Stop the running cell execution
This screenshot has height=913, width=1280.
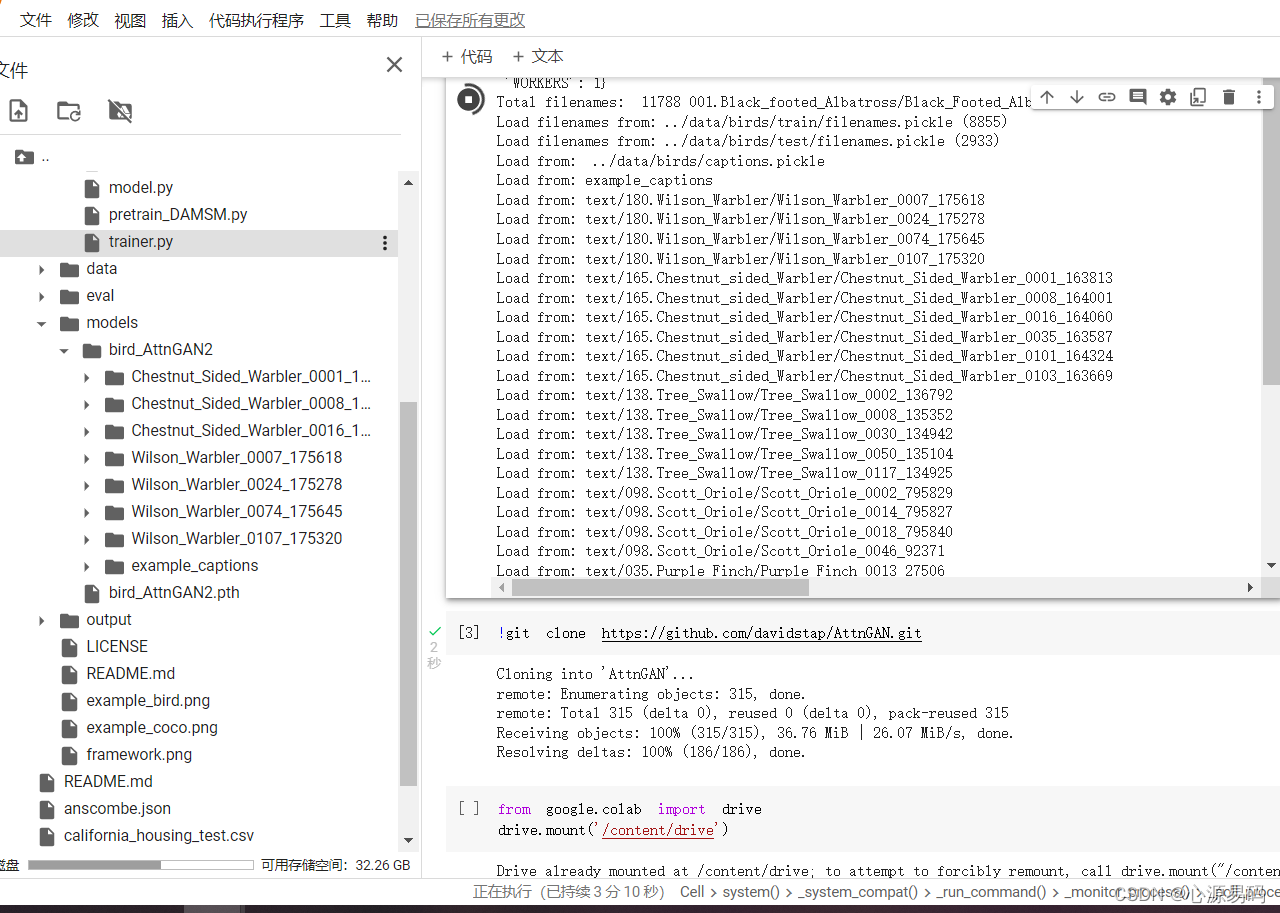click(x=469, y=99)
